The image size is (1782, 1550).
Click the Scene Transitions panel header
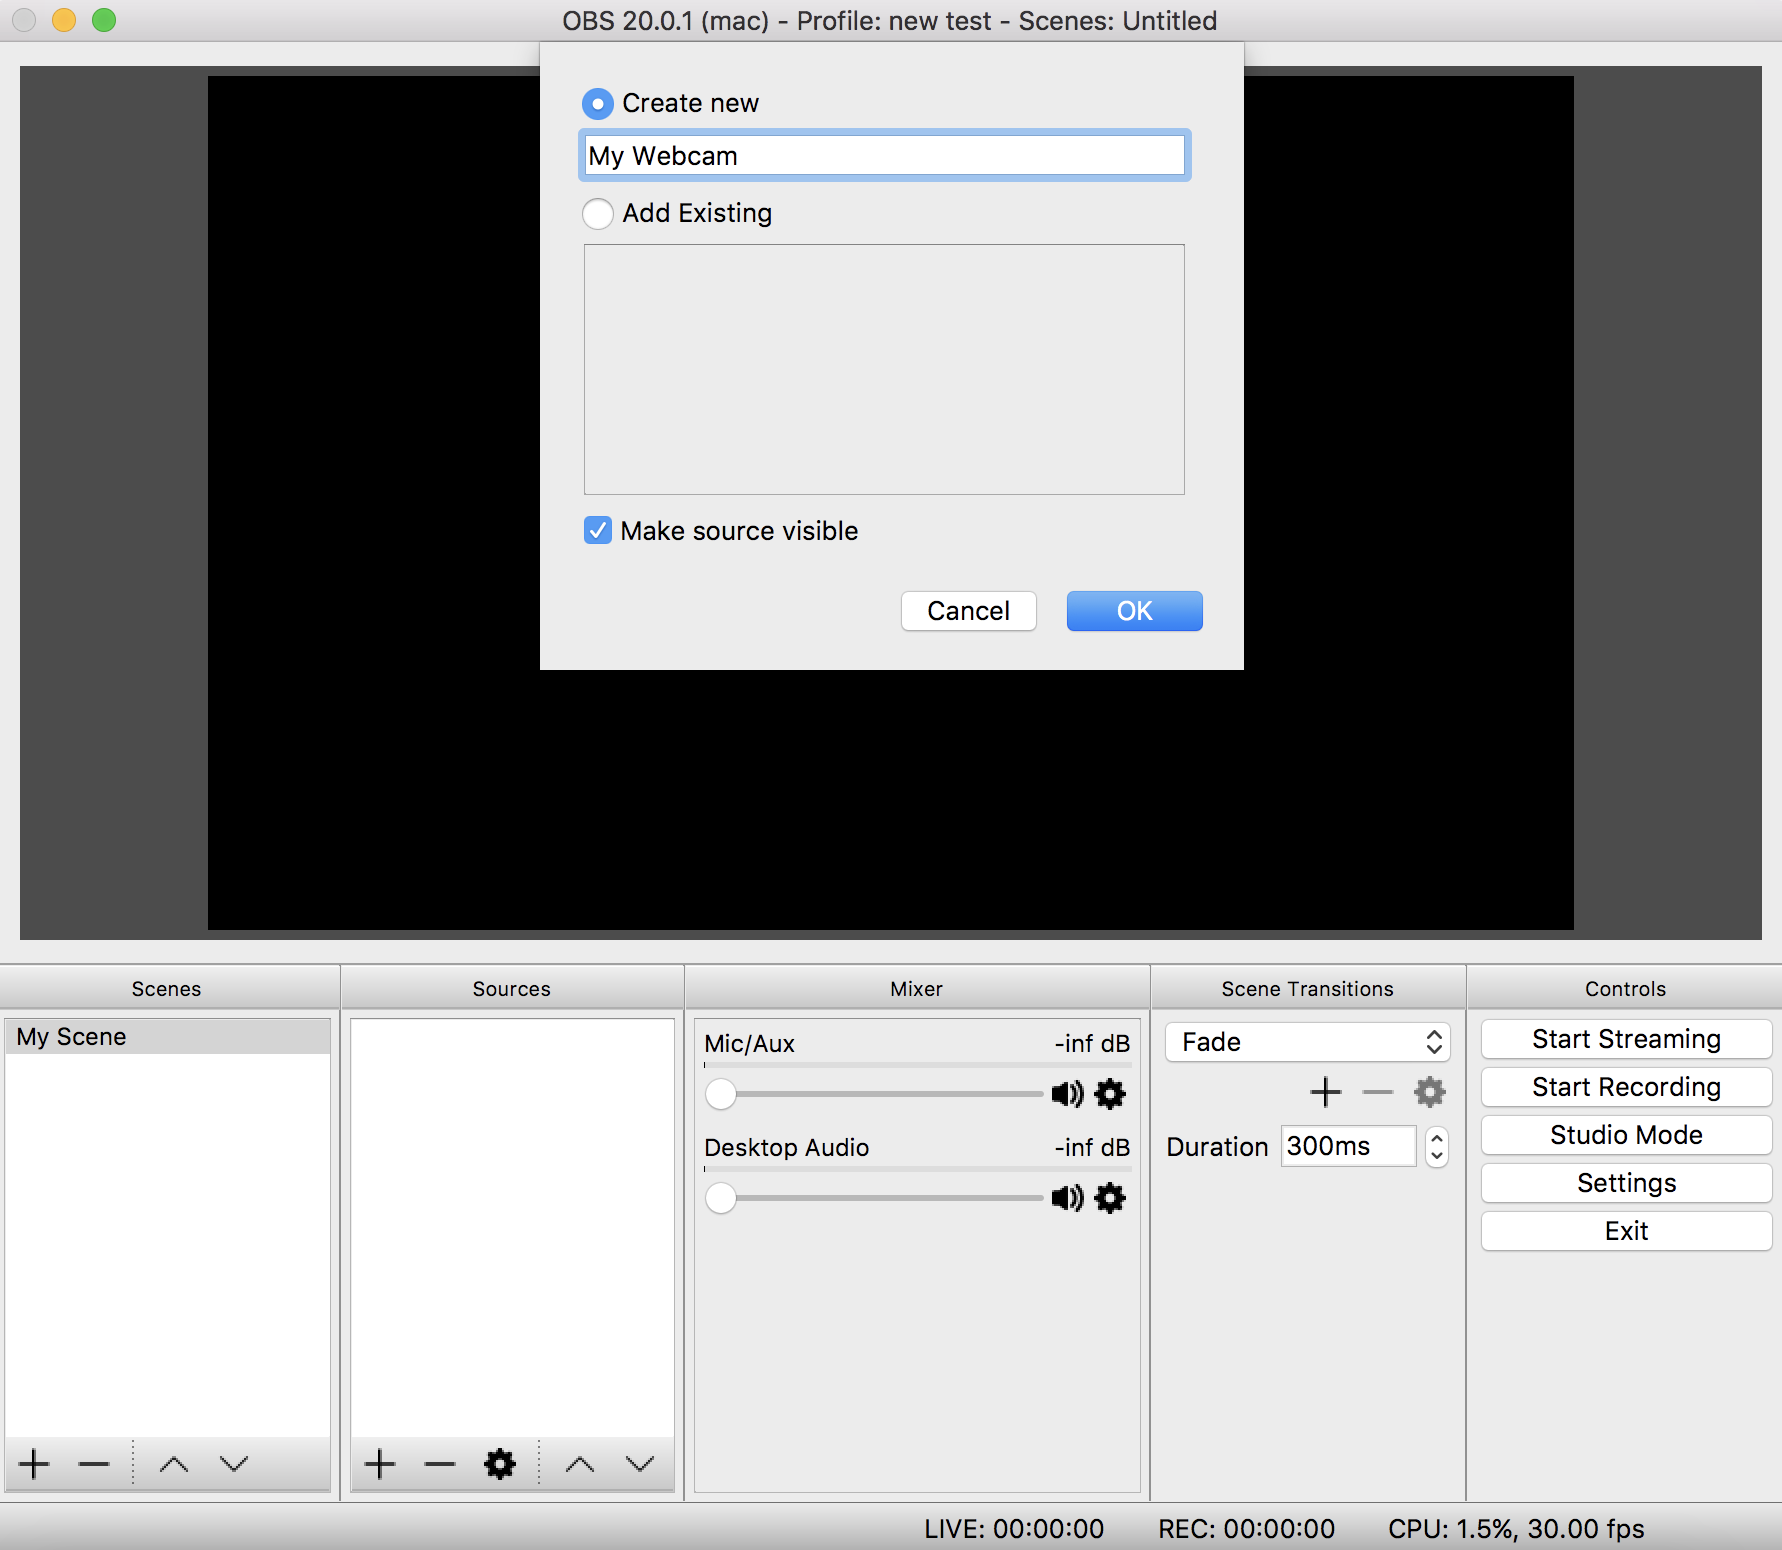[1308, 989]
